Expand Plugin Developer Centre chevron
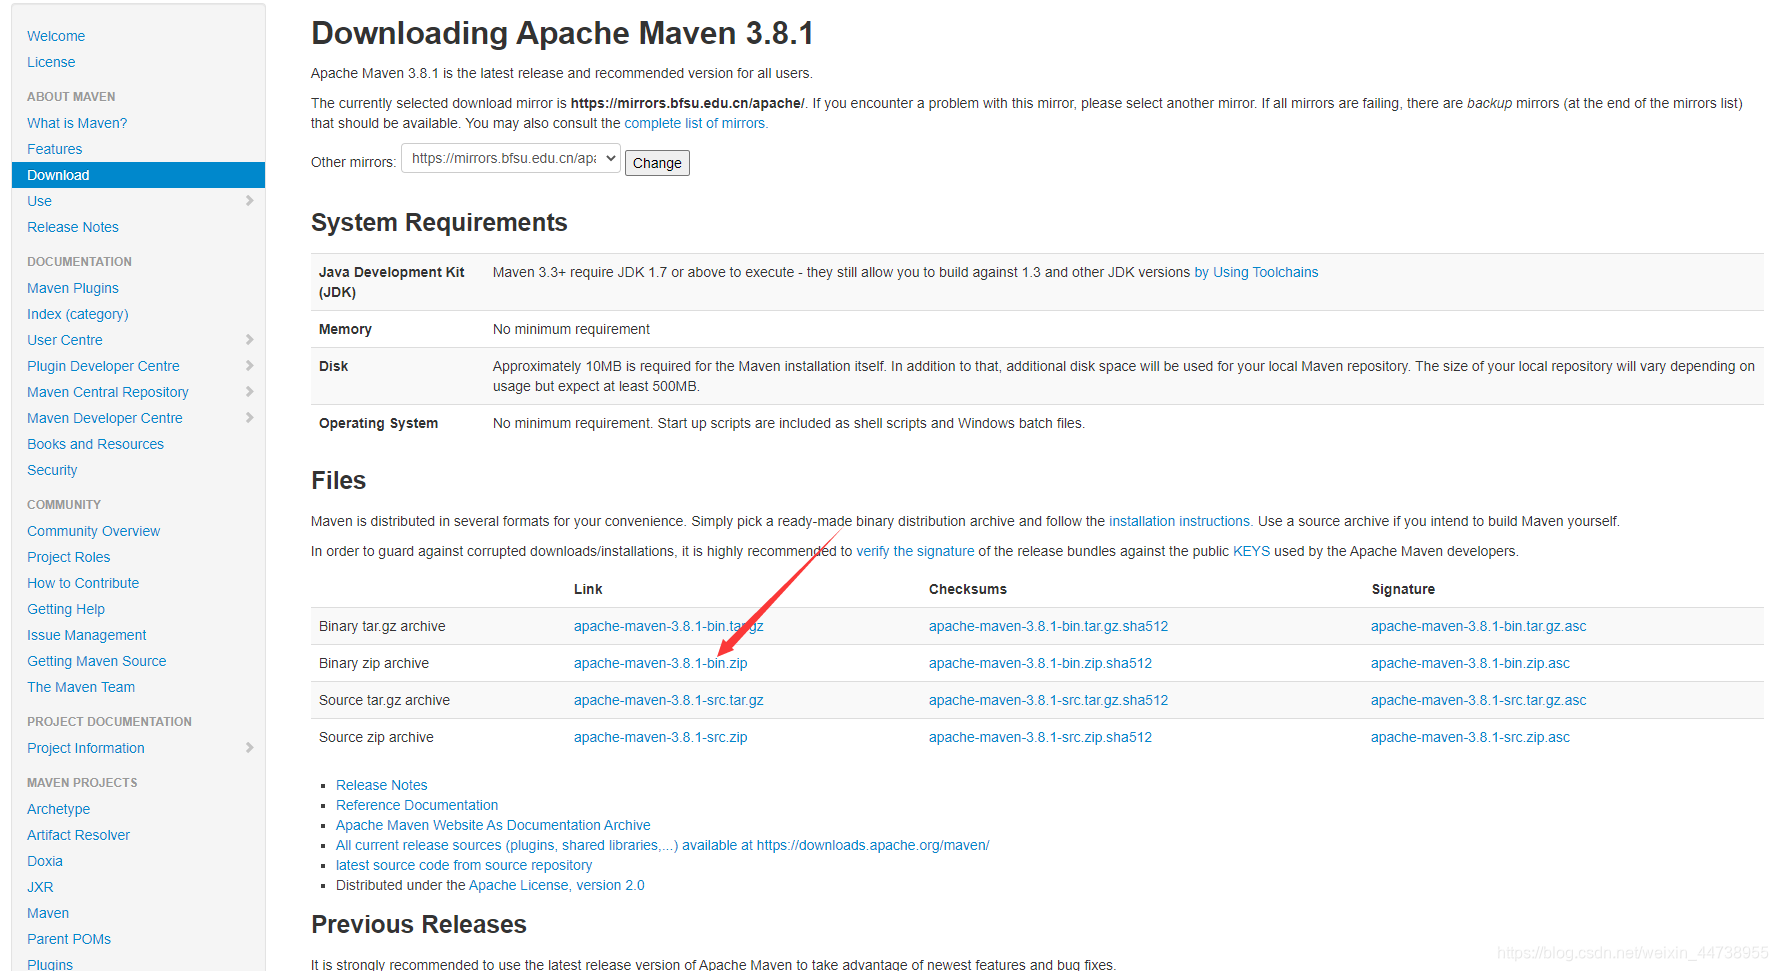 coord(249,366)
